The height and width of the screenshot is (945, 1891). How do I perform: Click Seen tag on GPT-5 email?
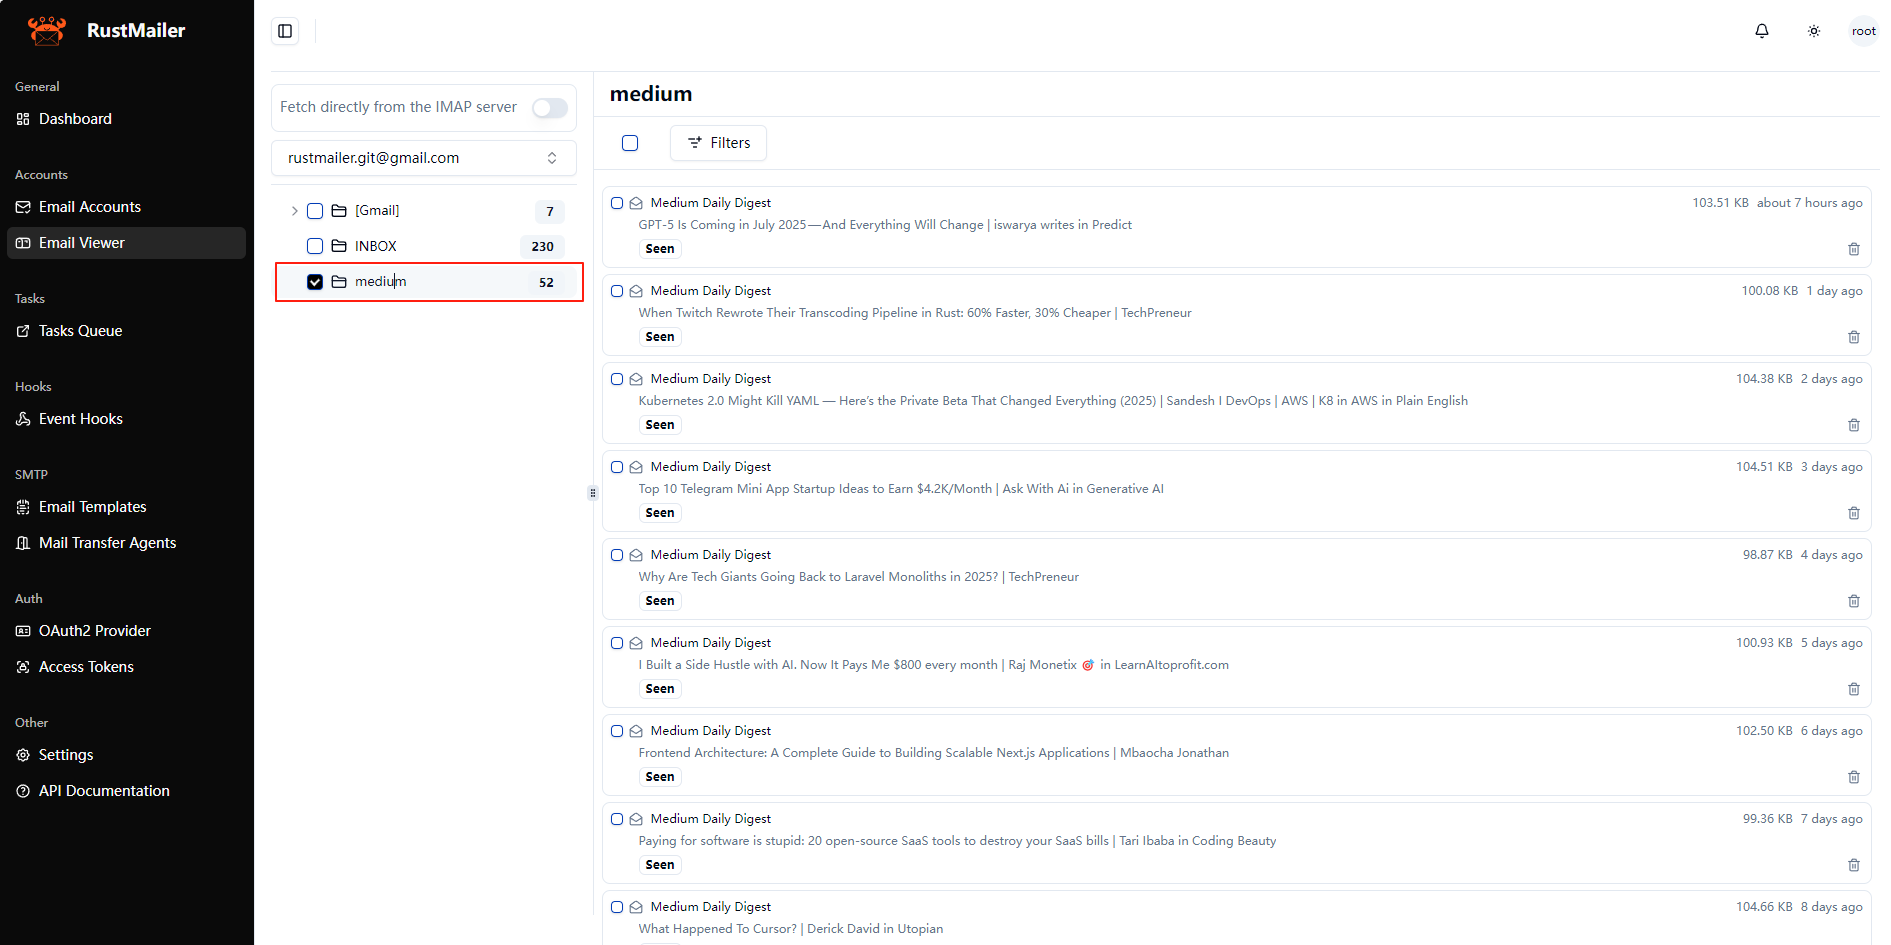660,249
